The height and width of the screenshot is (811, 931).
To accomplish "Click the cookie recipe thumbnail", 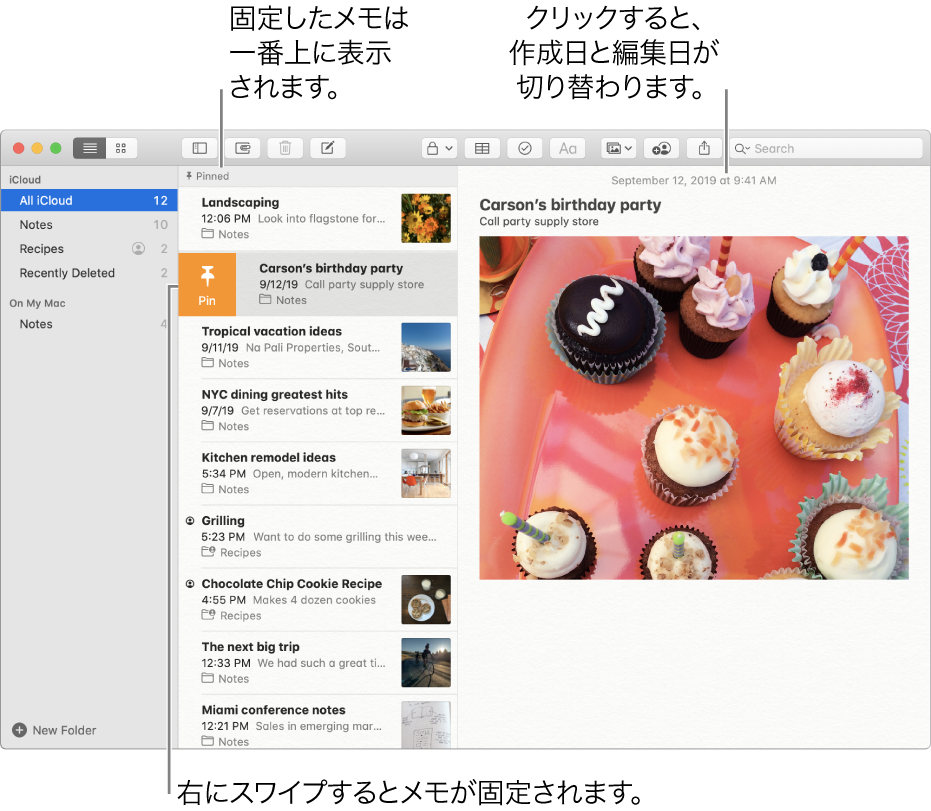I will pos(426,600).
